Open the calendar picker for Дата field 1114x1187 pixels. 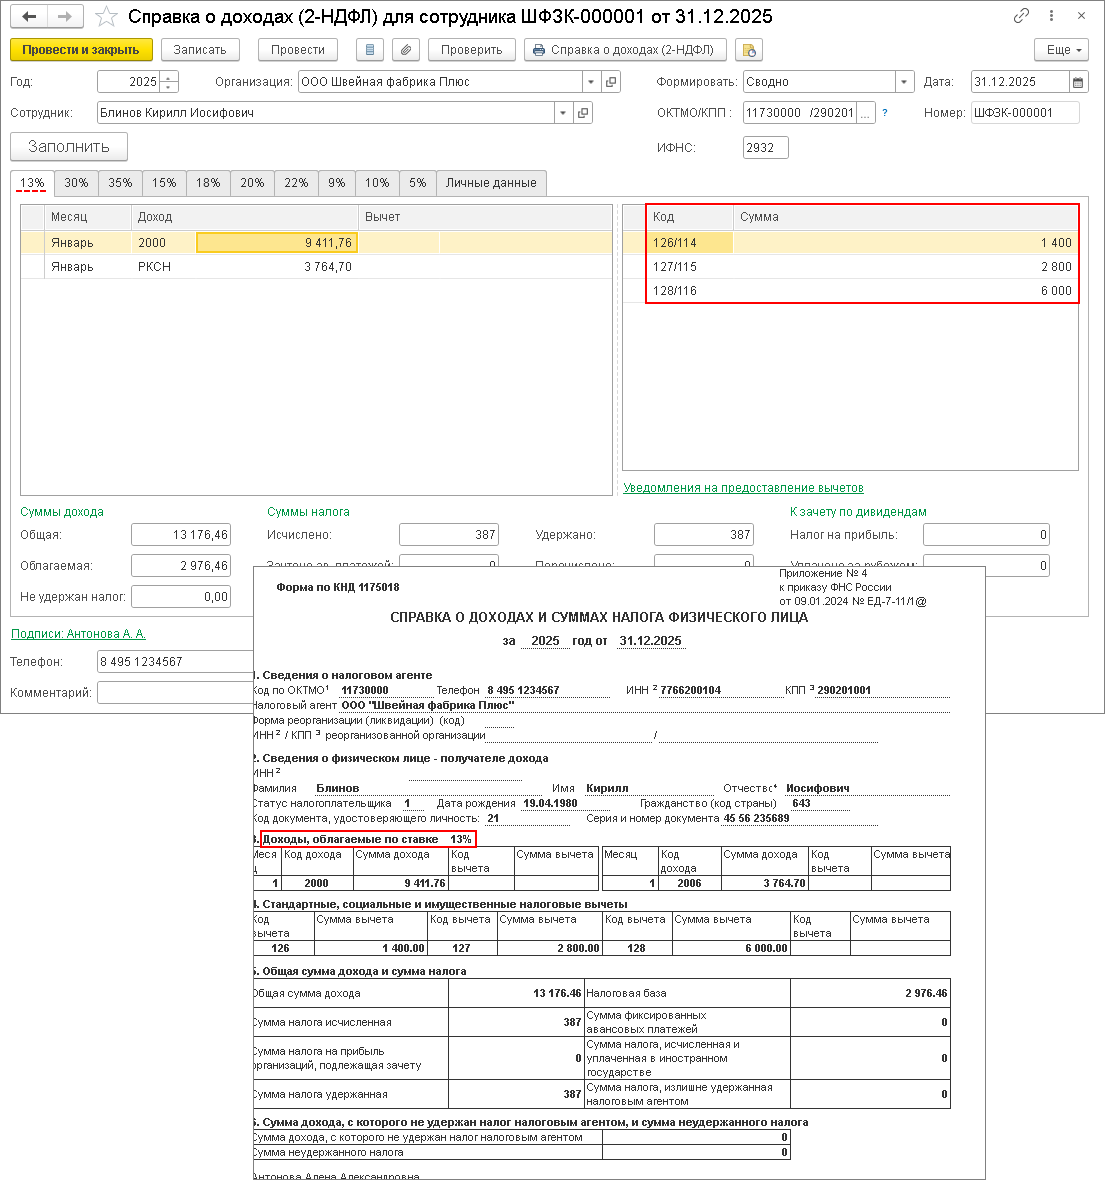pyautogui.click(x=1078, y=82)
